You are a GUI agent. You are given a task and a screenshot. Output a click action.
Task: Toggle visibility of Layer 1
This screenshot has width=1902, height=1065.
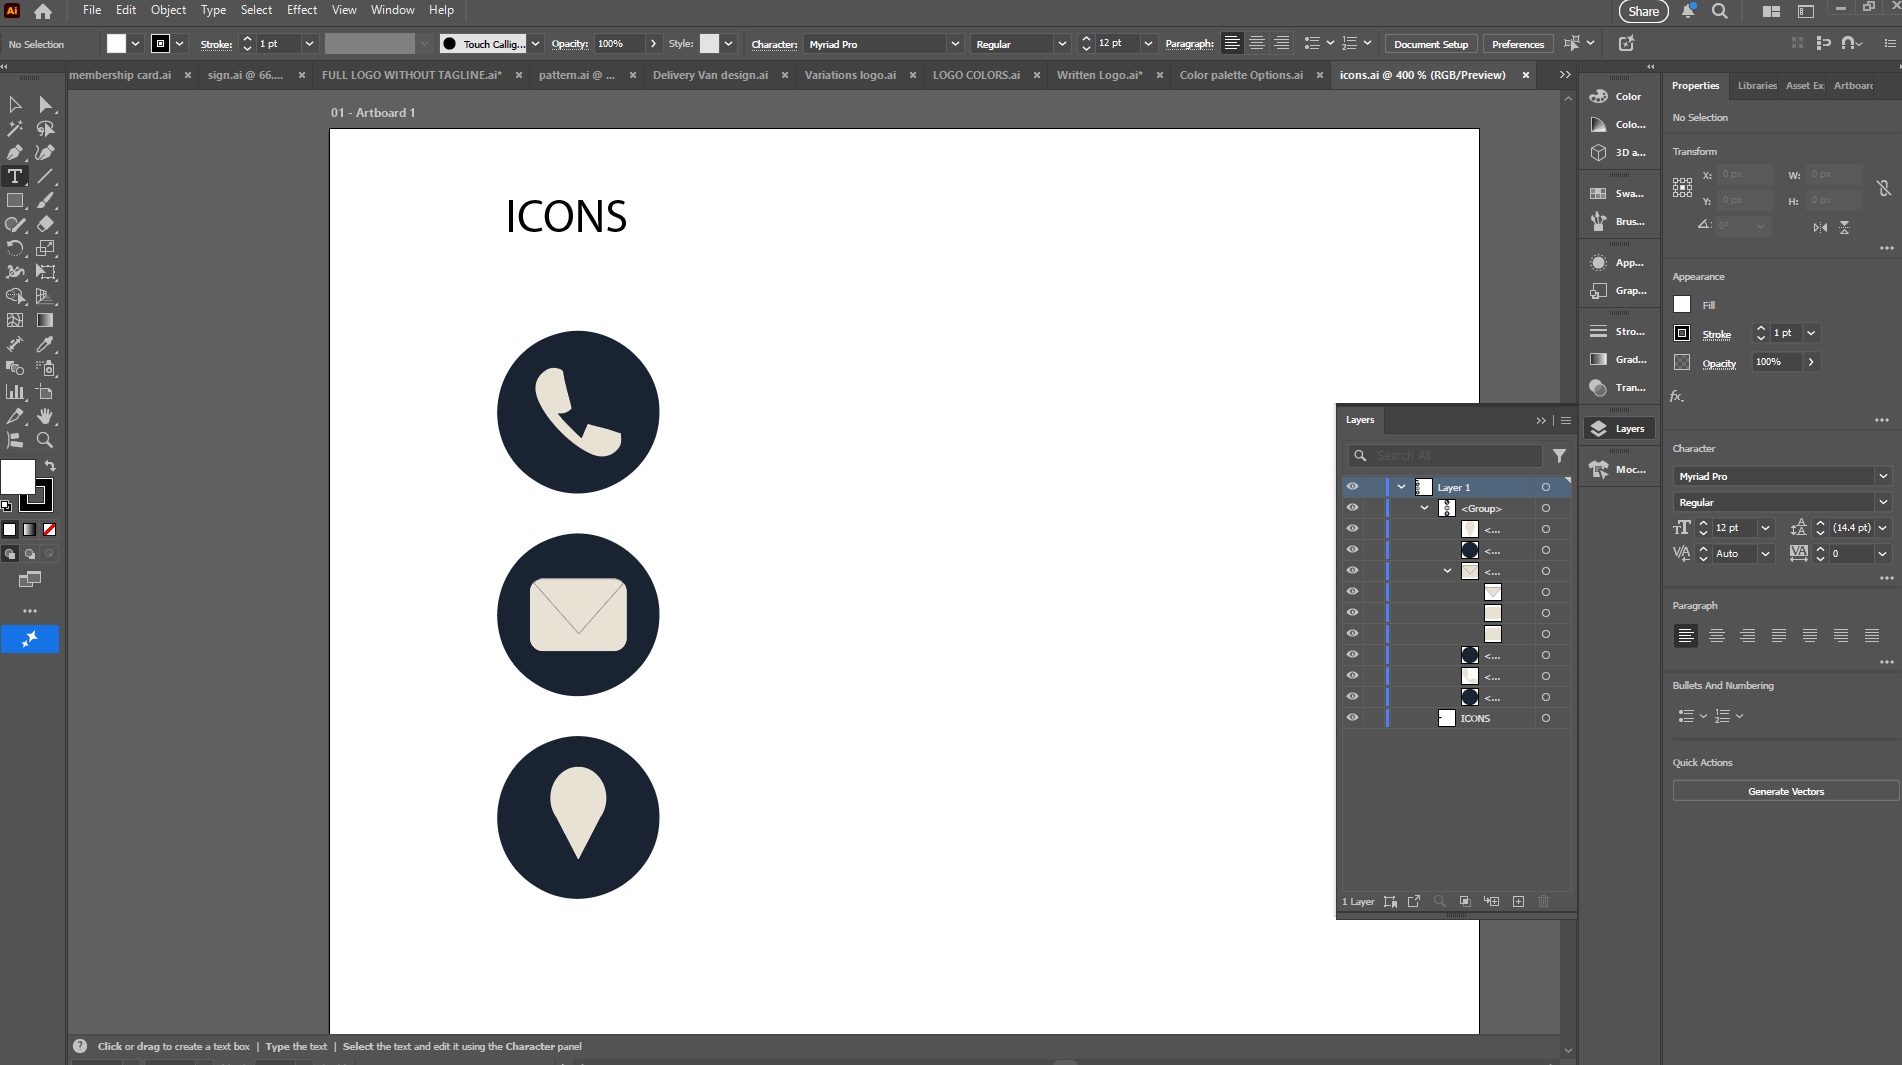[1352, 487]
